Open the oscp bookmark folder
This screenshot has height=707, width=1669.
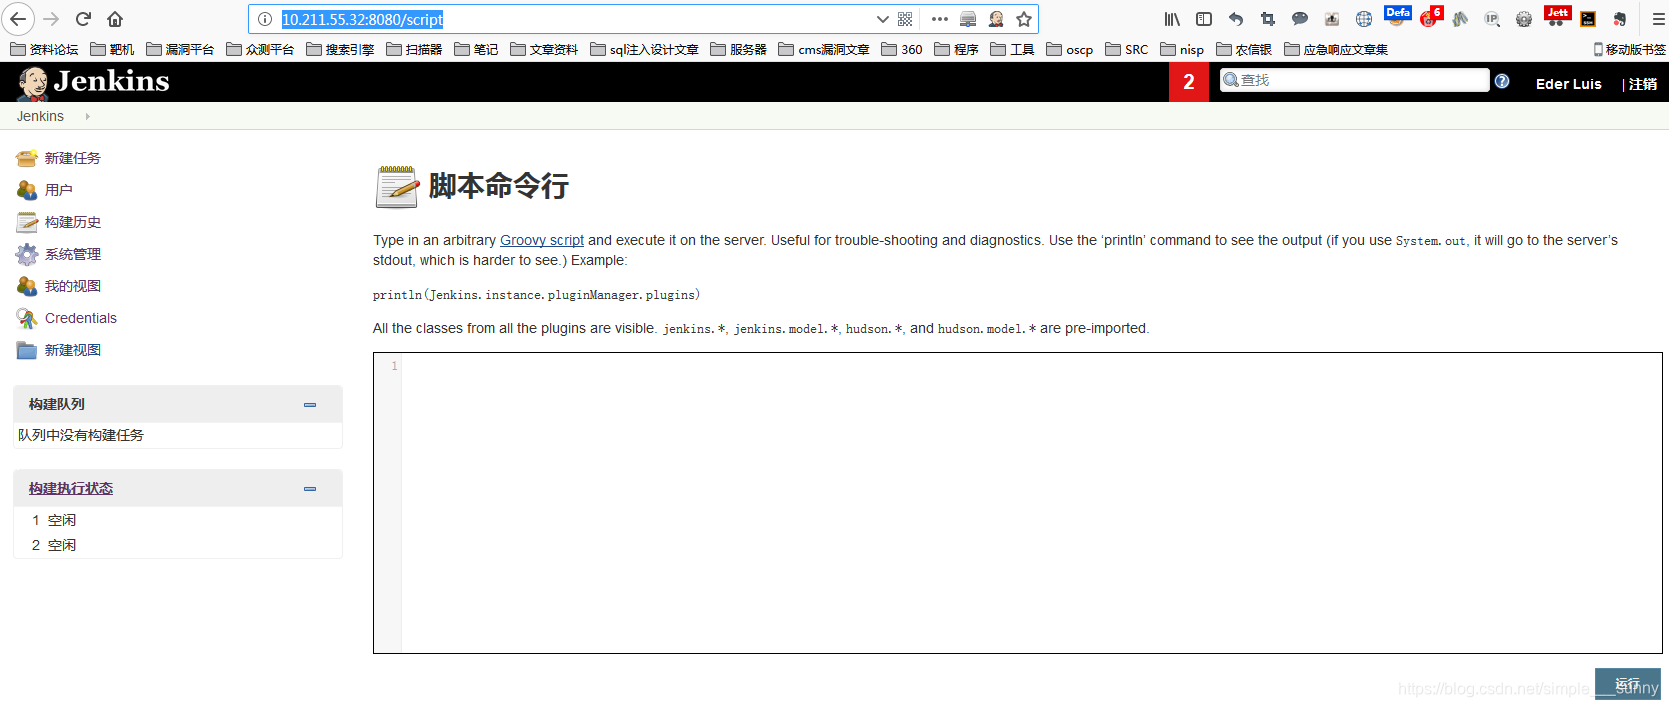(x=1069, y=49)
